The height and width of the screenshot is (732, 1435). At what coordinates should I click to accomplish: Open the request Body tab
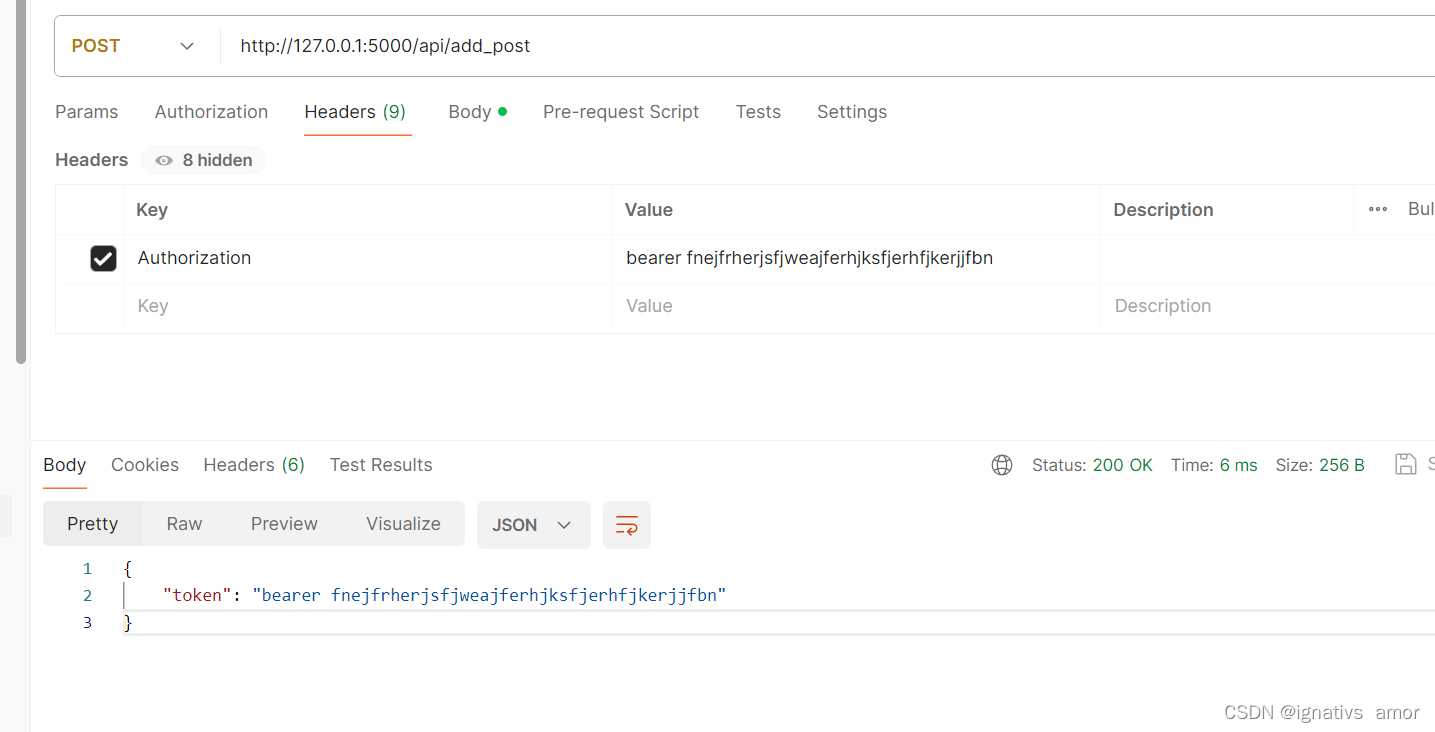click(x=477, y=112)
